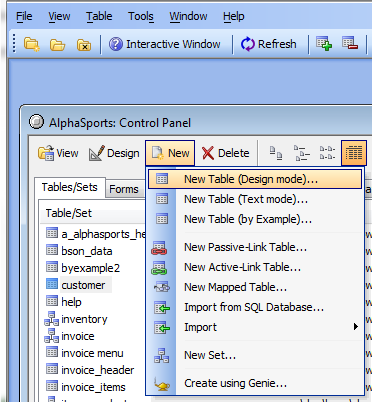Choose Create using Genie
This screenshot has width=372, height=402.
click(x=255, y=383)
